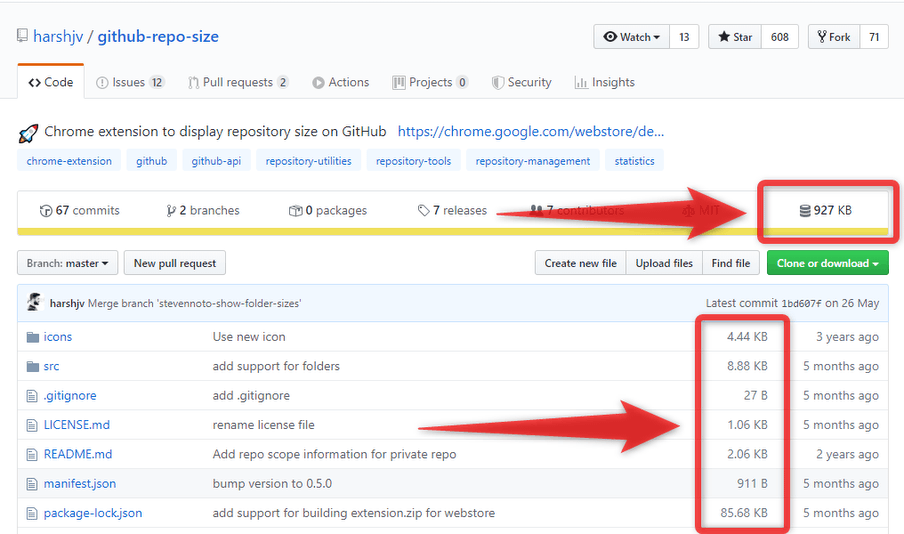Click the New pull request button

(175, 263)
